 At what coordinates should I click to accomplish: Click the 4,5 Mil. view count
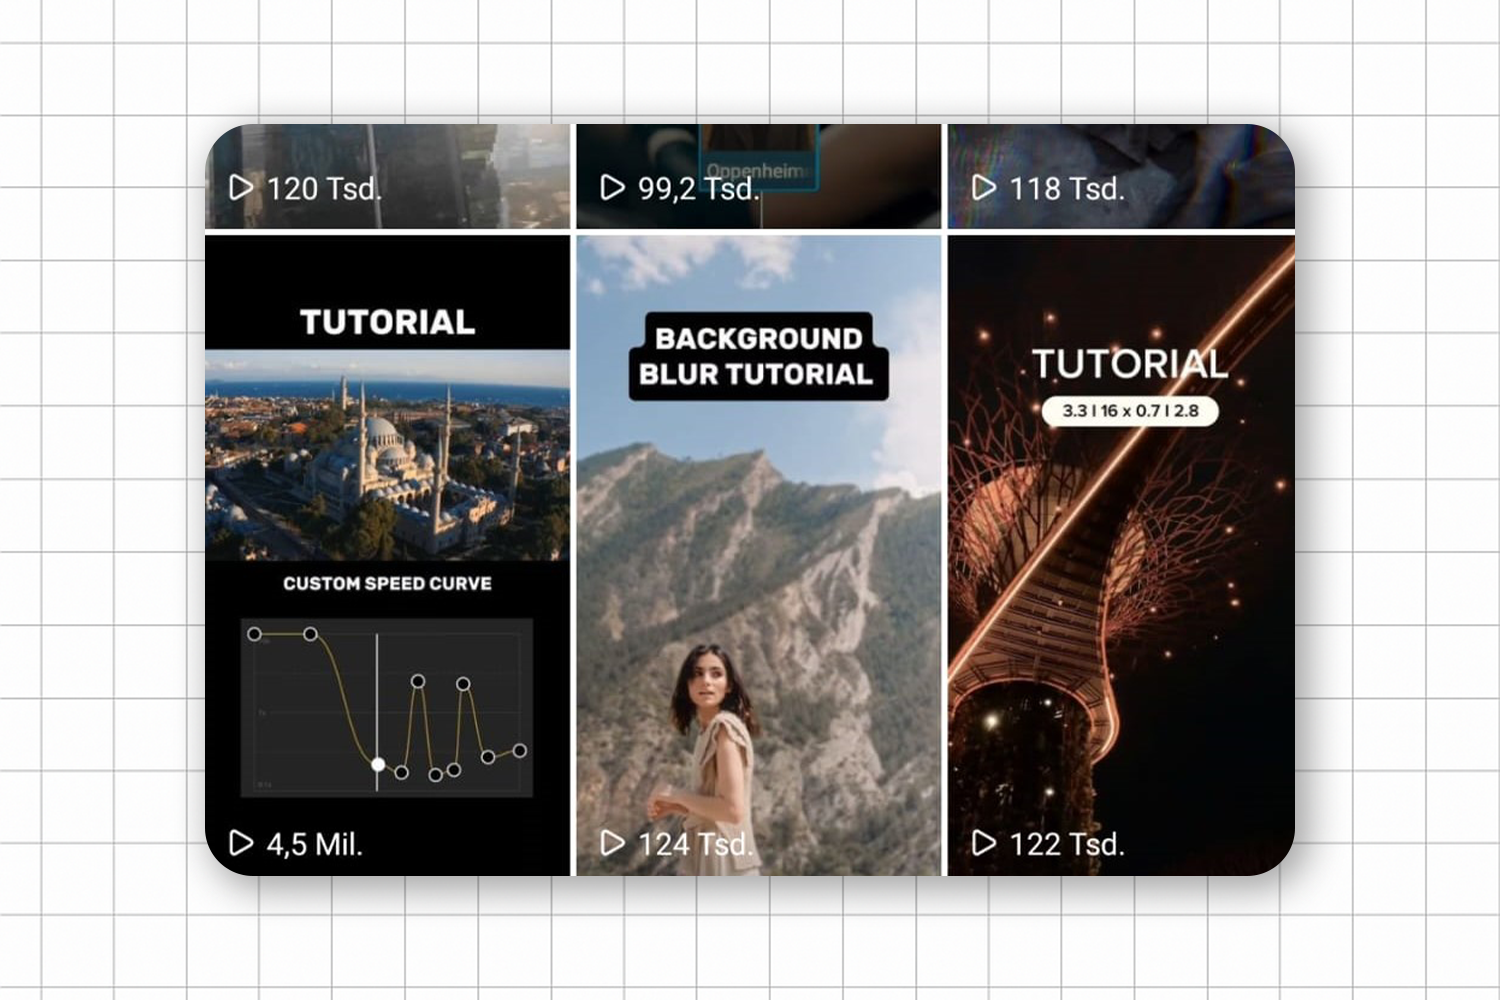click(314, 844)
